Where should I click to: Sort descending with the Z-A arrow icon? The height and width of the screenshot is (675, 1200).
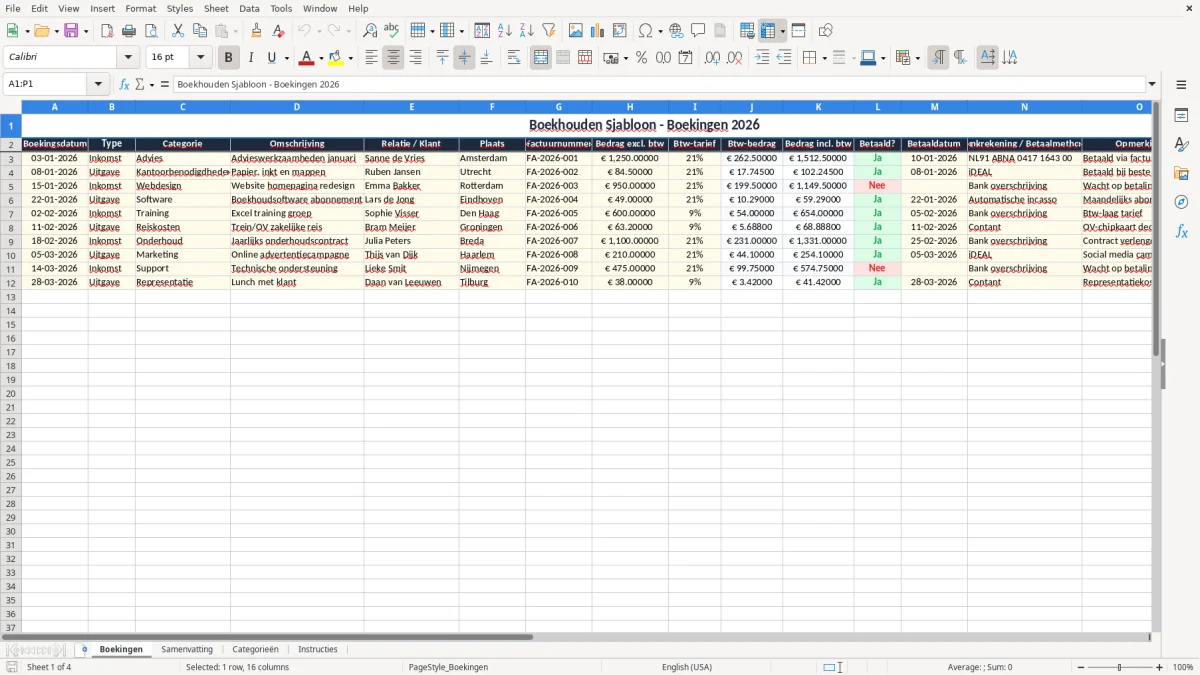pos(526,31)
